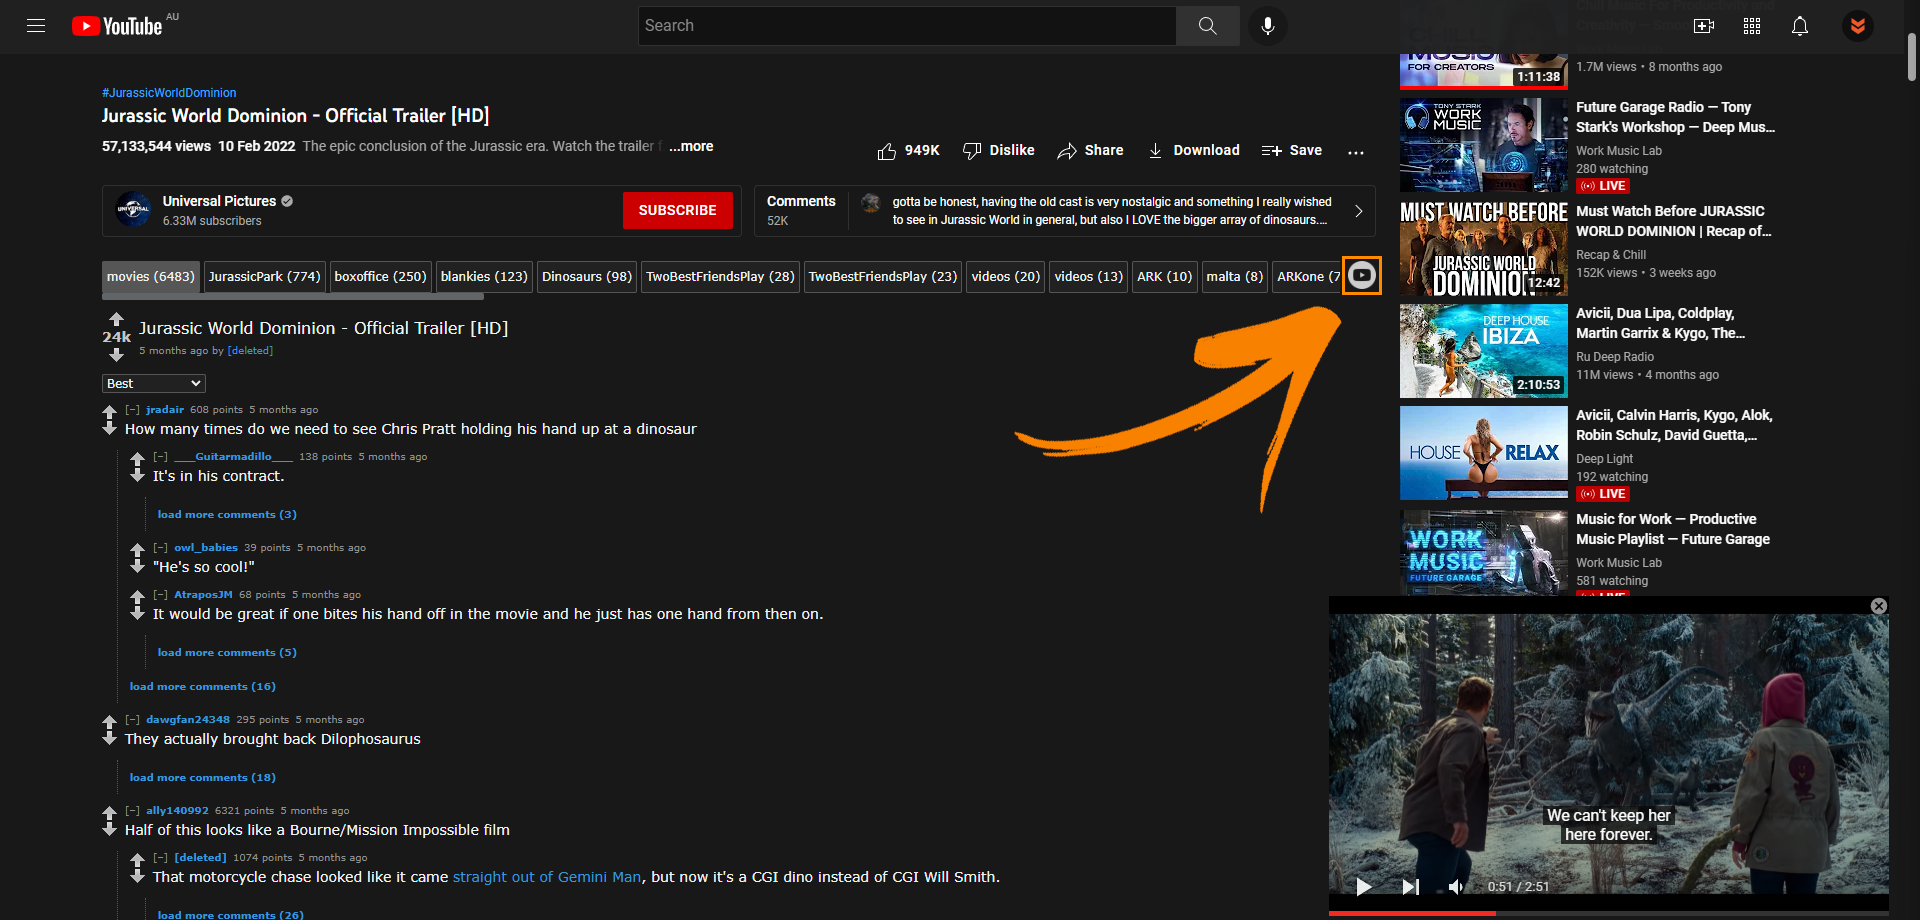The image size is (1920, 920).
Task: Click the Search input field
Action: (907, 26)
